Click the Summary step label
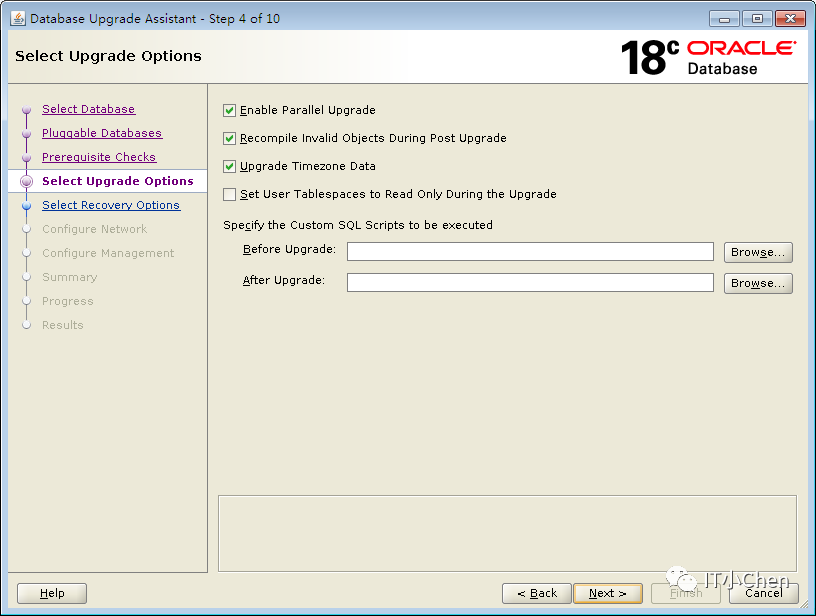 coord(70,277)
